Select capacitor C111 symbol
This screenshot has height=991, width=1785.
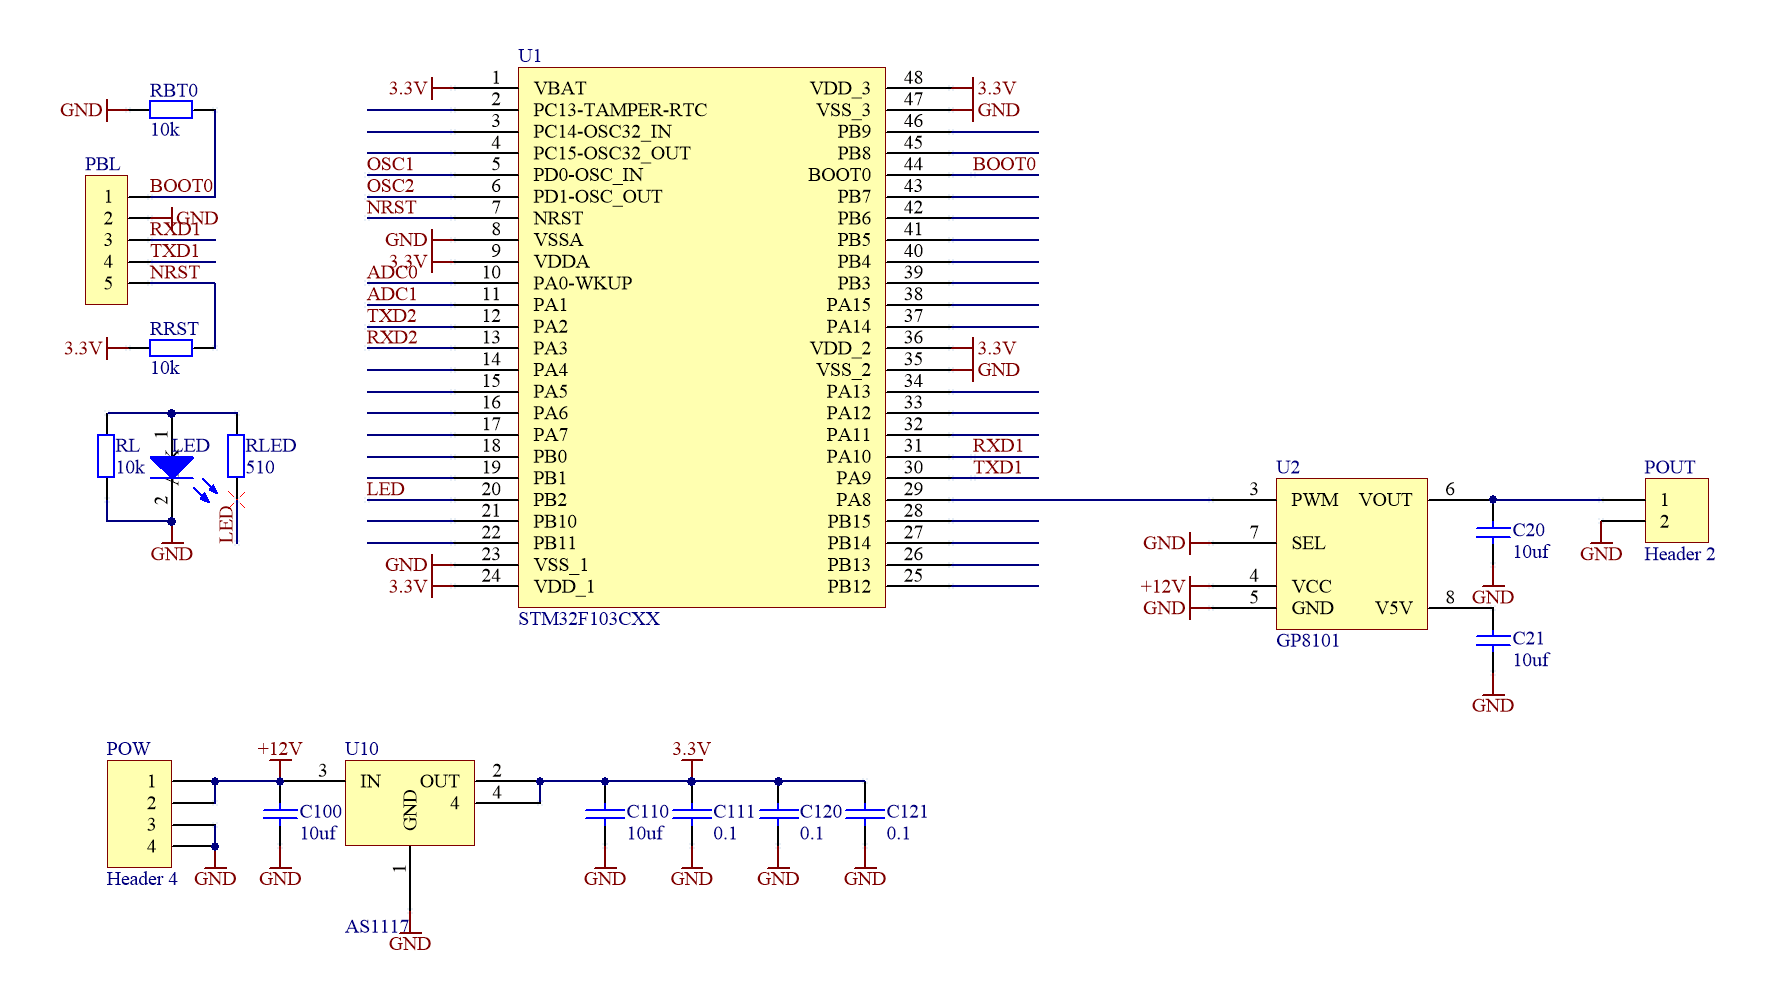[691, 813]
